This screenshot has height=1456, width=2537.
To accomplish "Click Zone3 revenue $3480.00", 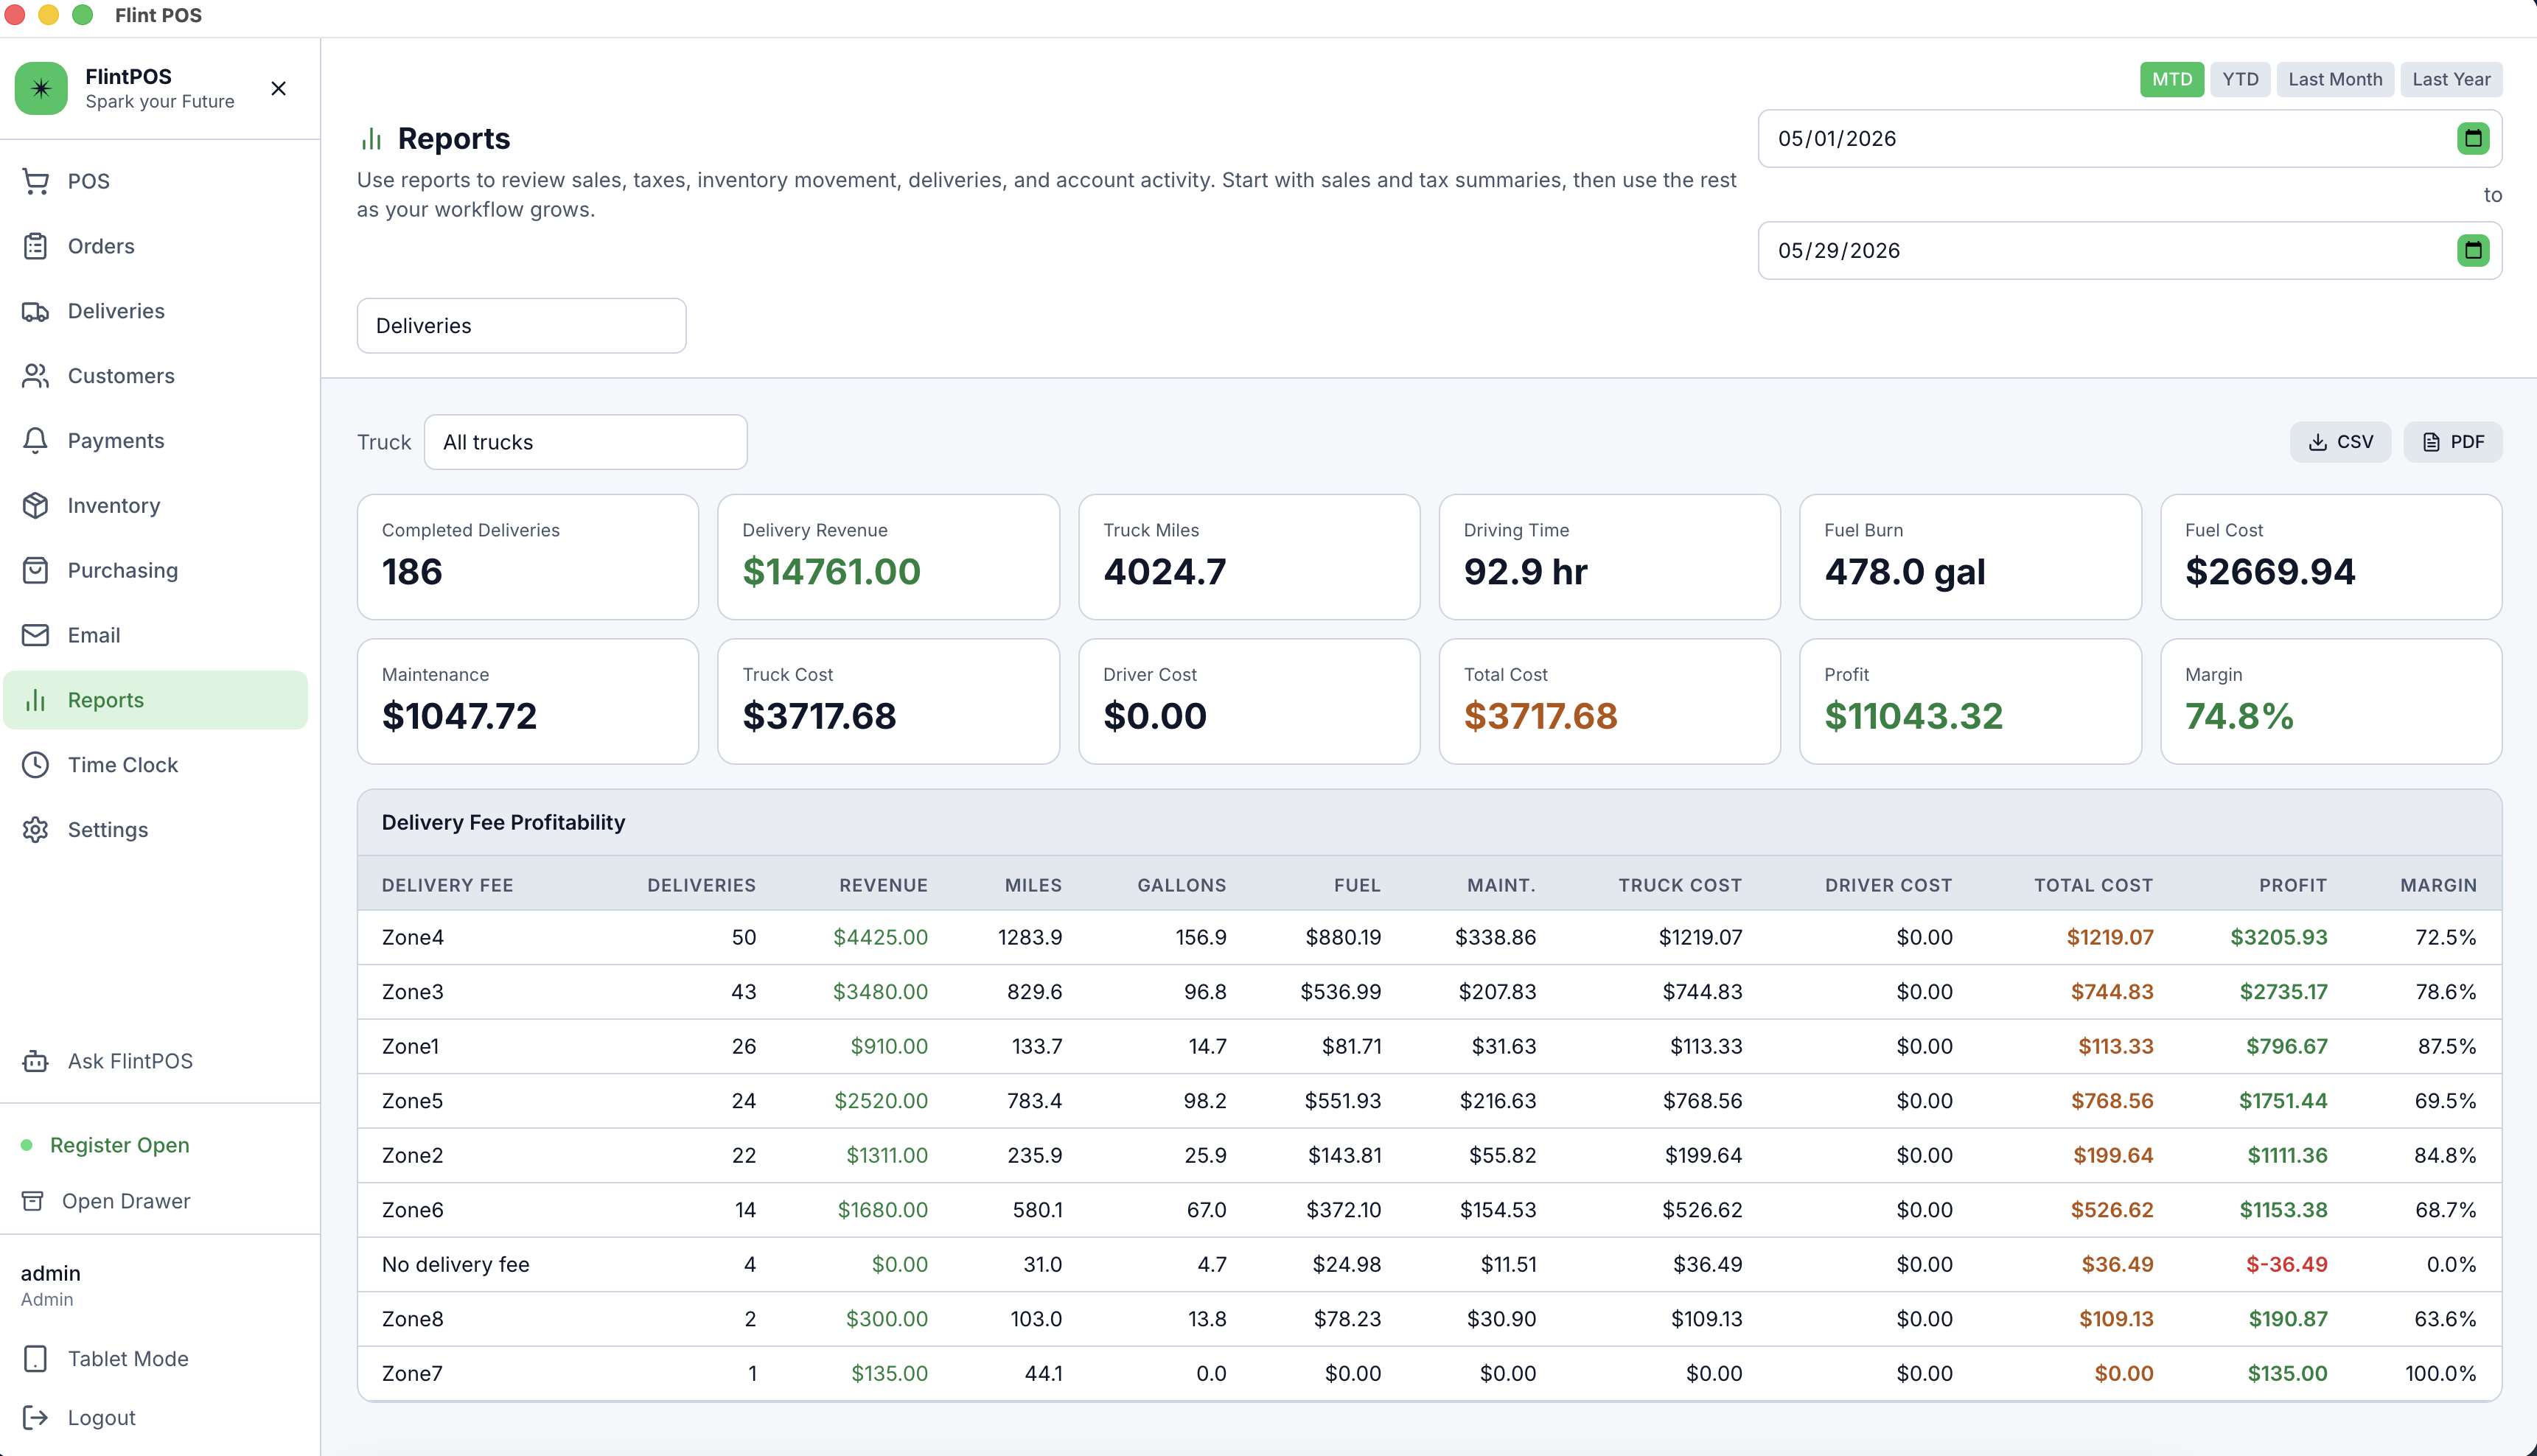I will pyautogui.click(x=880, y=992).
